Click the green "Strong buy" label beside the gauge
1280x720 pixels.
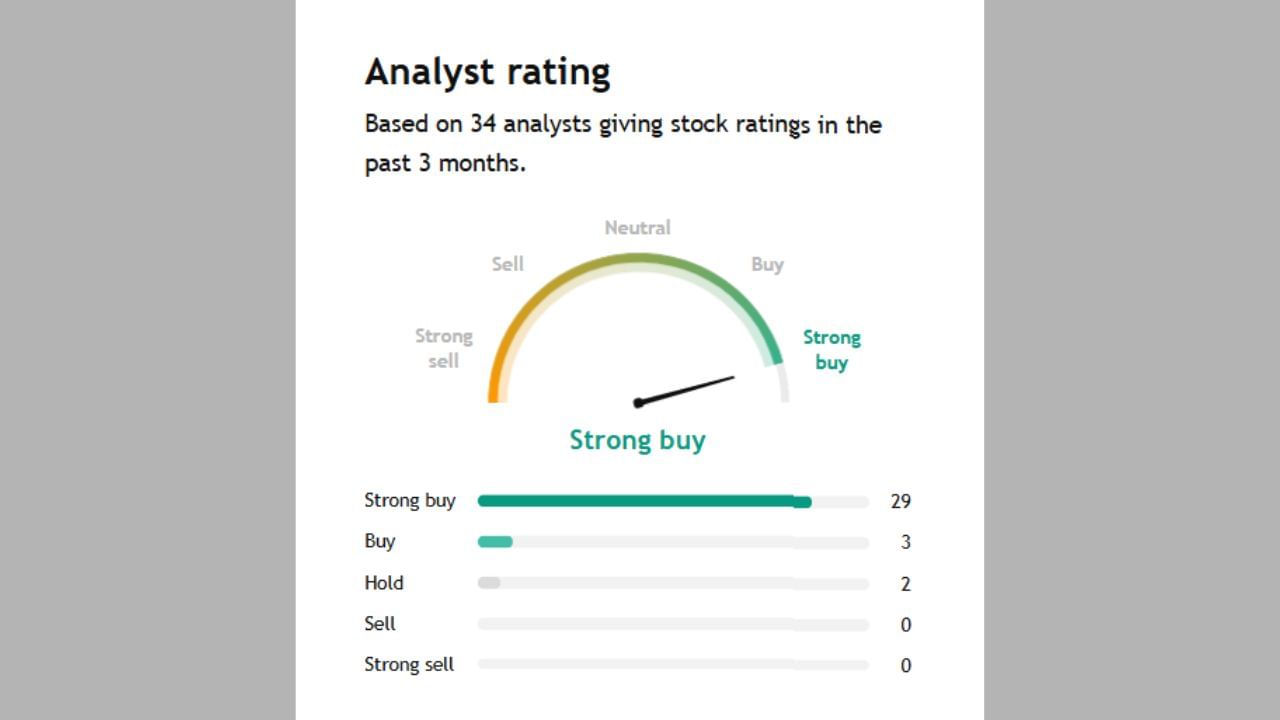click(x=831, y=349)
